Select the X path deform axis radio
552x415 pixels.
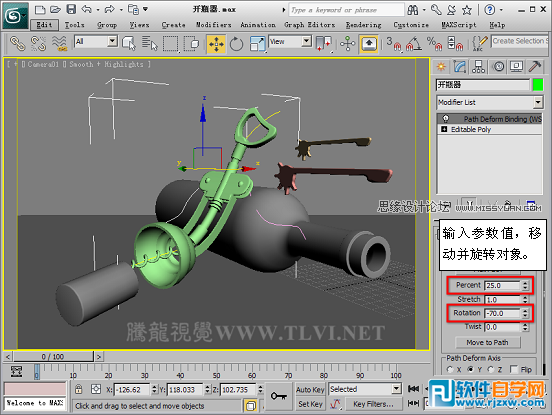click(450, 370)
